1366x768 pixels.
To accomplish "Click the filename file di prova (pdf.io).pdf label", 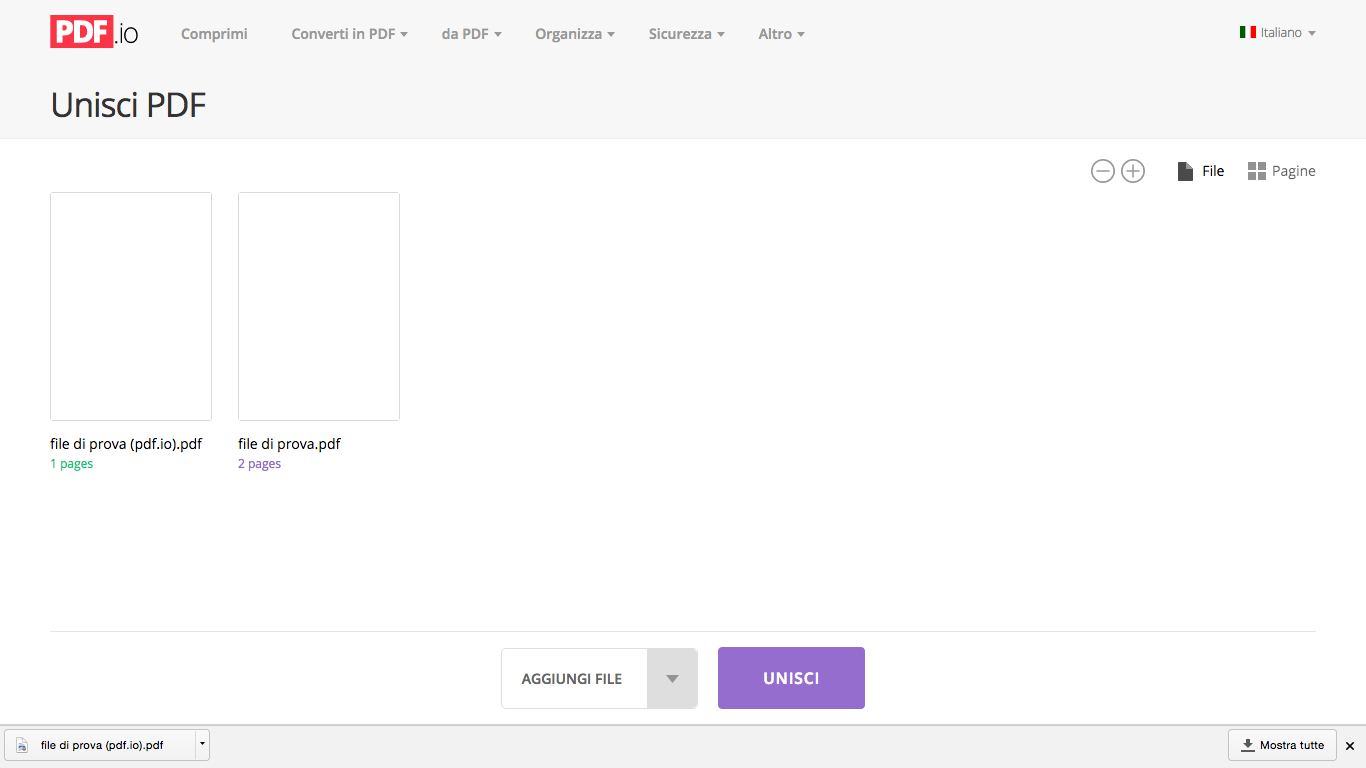I will pos(126,444).
